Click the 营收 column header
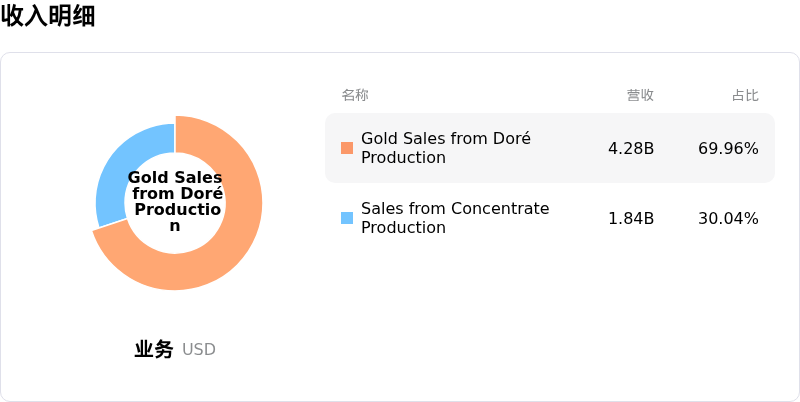 [x=640, y=95]
